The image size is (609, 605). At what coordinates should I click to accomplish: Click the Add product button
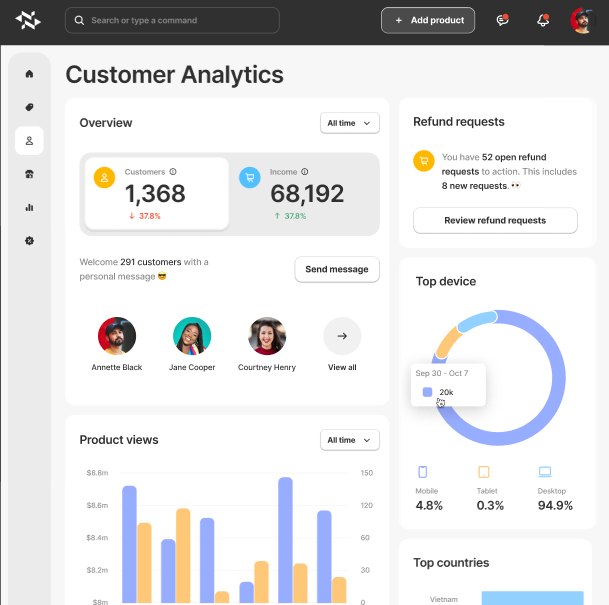pyautogui.click(x=428, y=20)
